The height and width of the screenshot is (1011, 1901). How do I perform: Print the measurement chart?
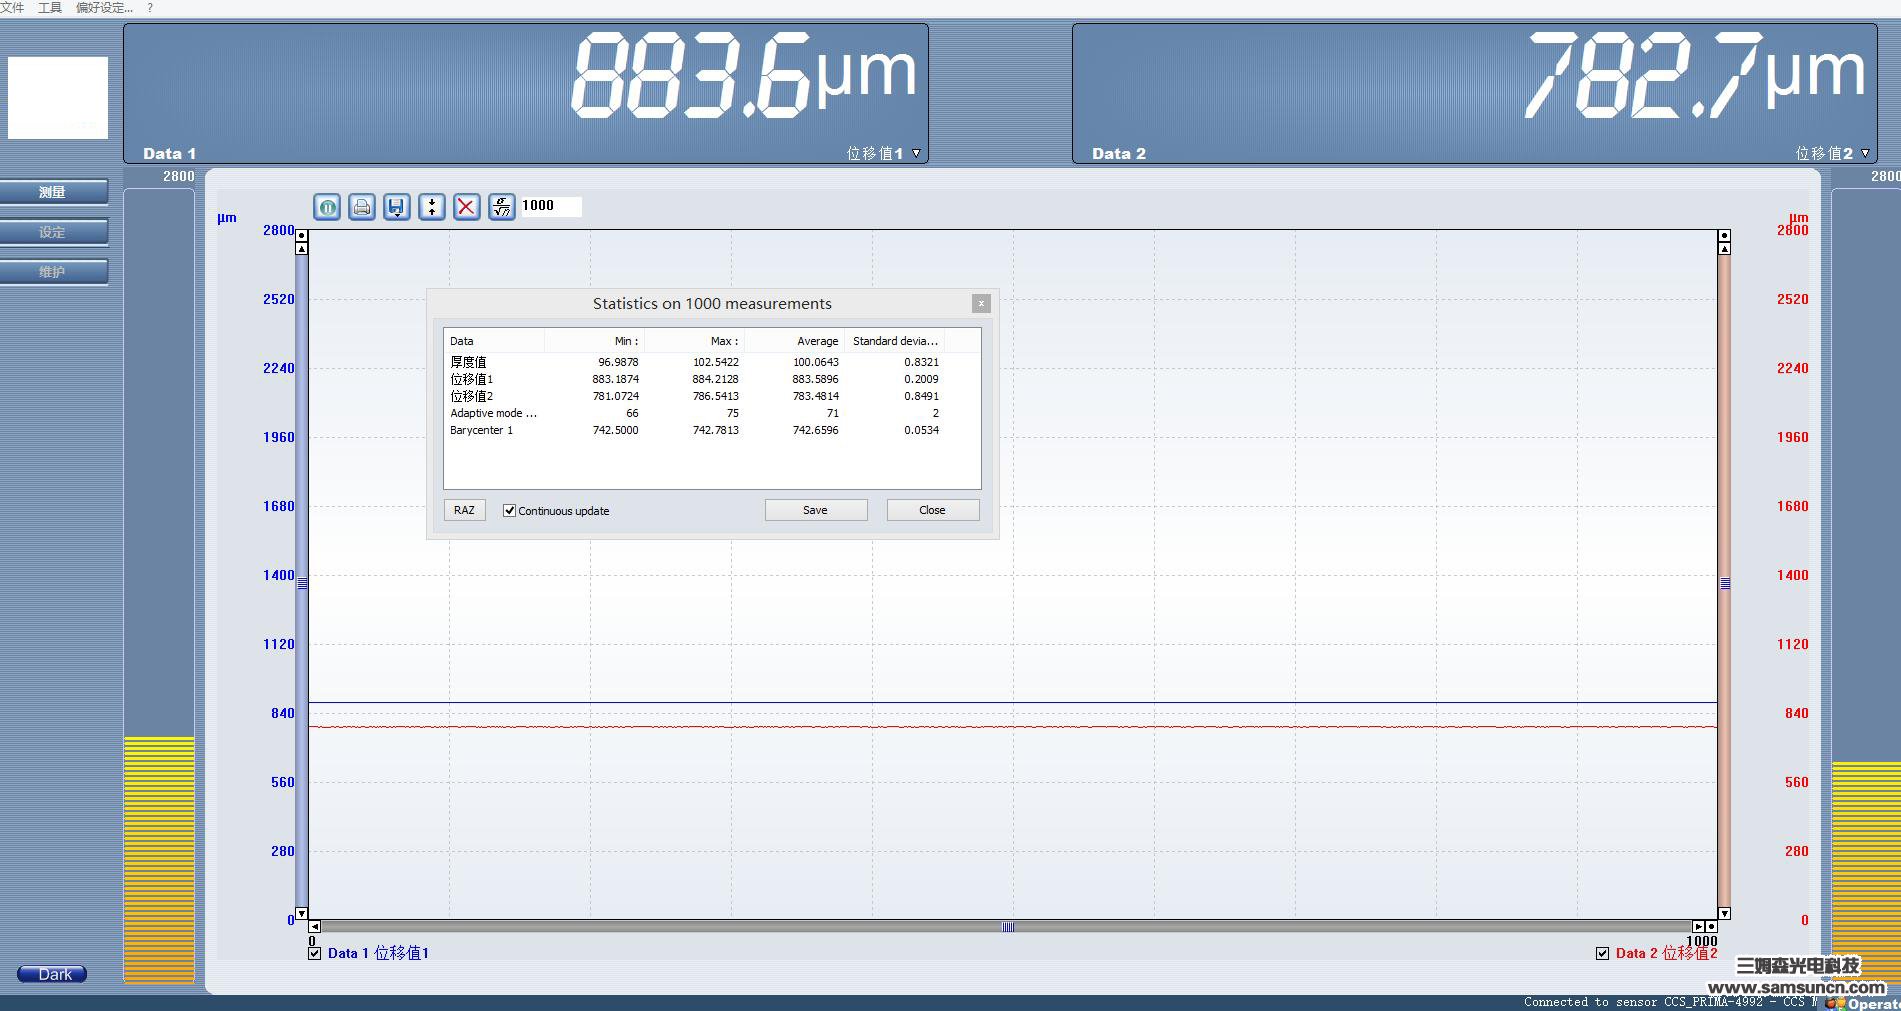pos(362,207)
